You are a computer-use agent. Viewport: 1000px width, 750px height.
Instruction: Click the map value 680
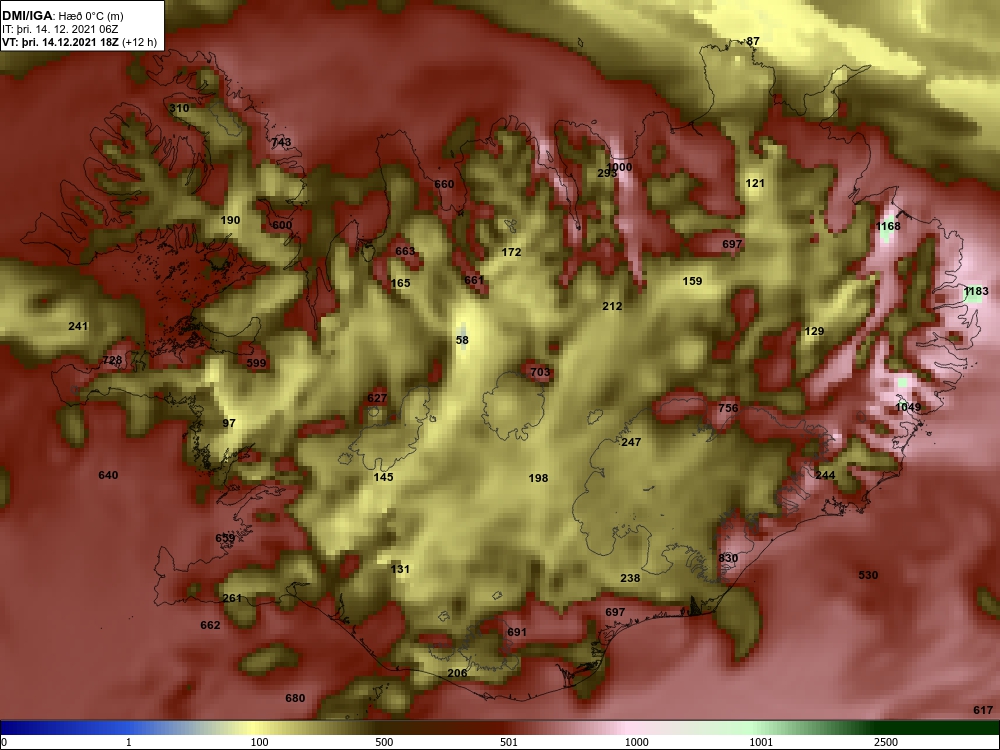tap(295, 698)
